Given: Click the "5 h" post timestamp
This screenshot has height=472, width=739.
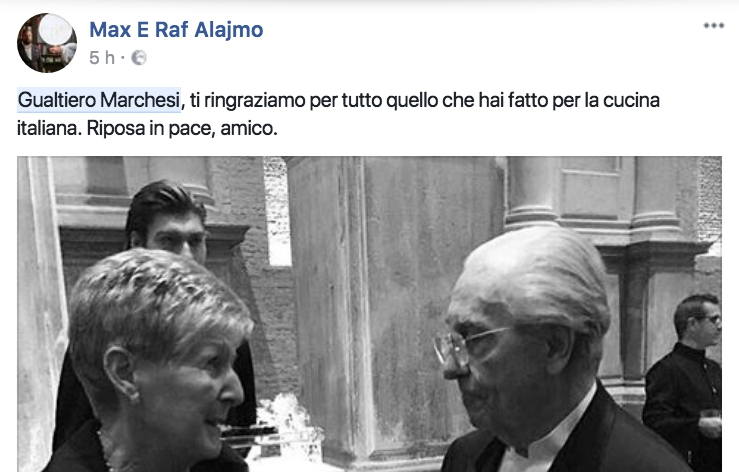Looking at the screenshot, I should point(102,58).
